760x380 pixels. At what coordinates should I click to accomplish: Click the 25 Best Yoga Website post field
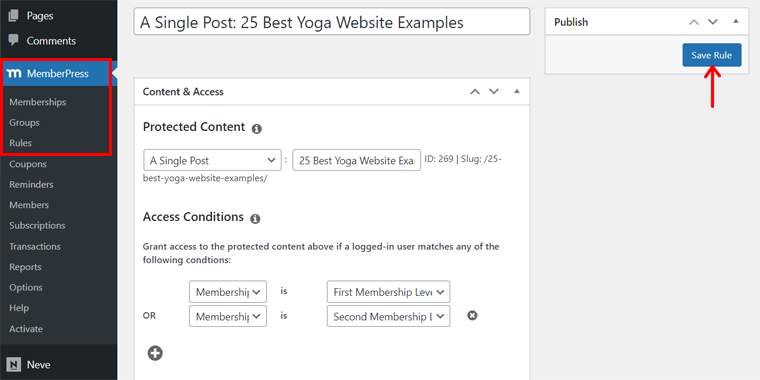(357, 160)
